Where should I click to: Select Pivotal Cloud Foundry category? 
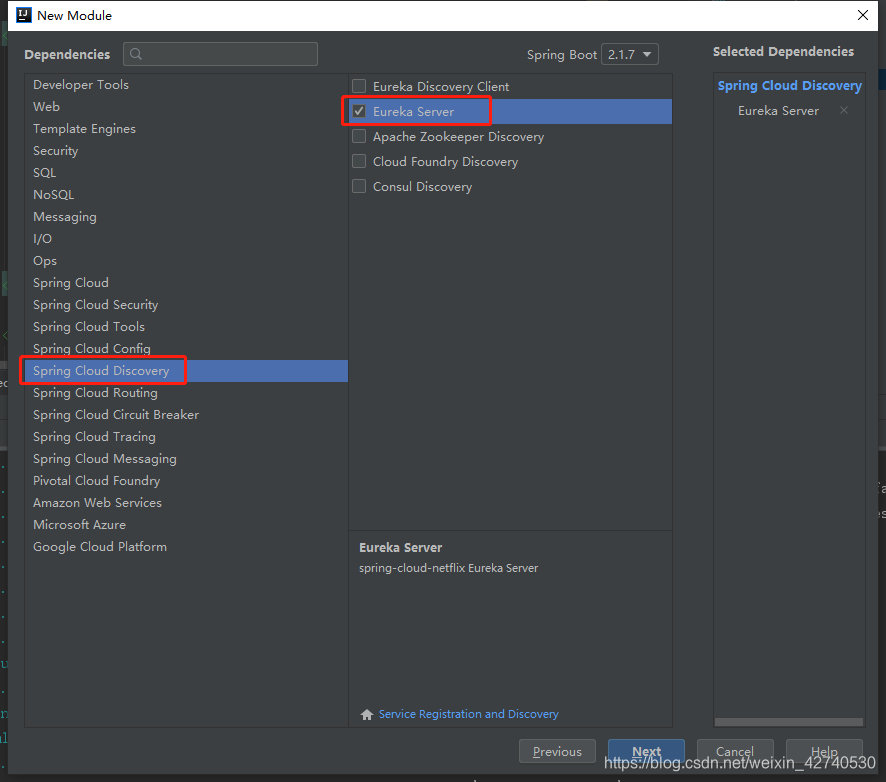186,481
